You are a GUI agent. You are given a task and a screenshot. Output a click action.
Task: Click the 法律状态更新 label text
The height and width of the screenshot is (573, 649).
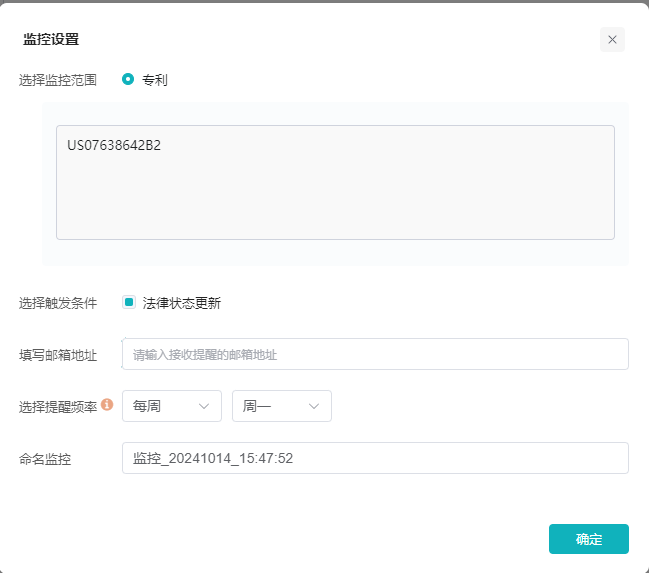pos(181,303)
